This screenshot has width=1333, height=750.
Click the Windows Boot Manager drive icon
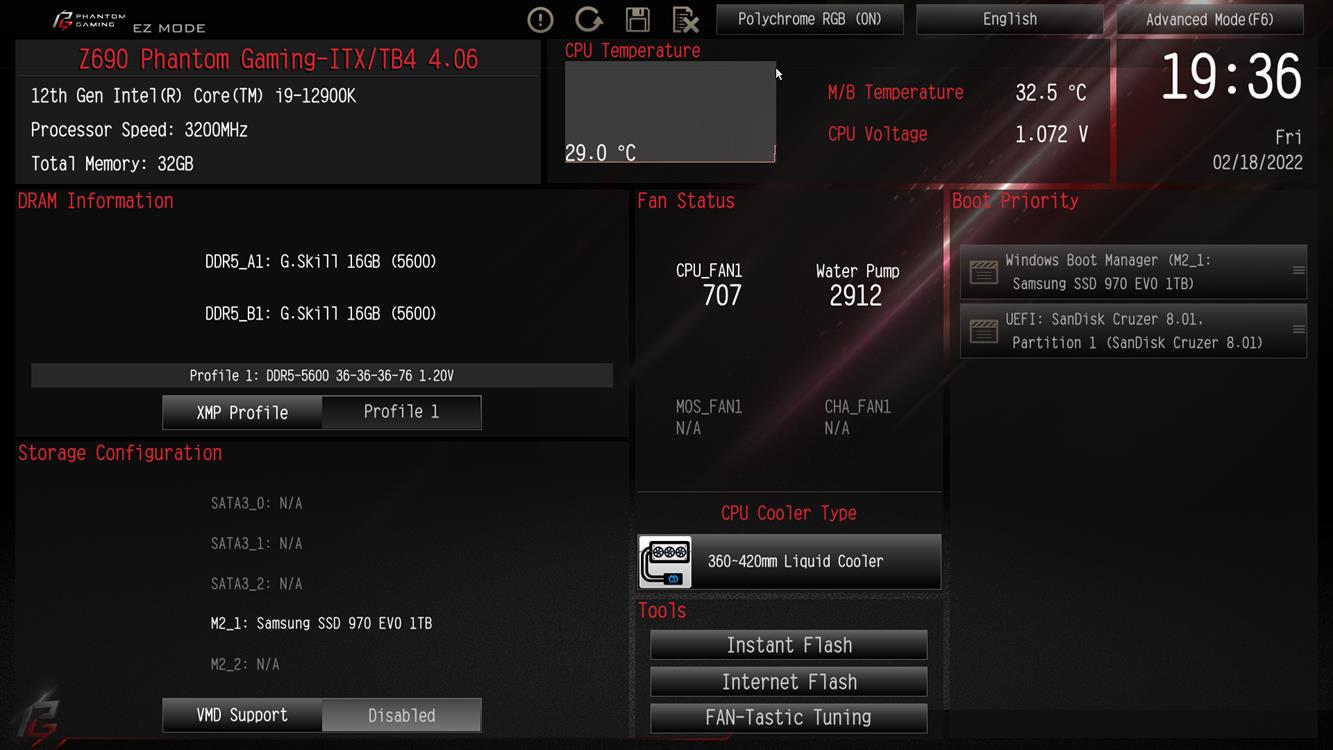tap(984, 272)
